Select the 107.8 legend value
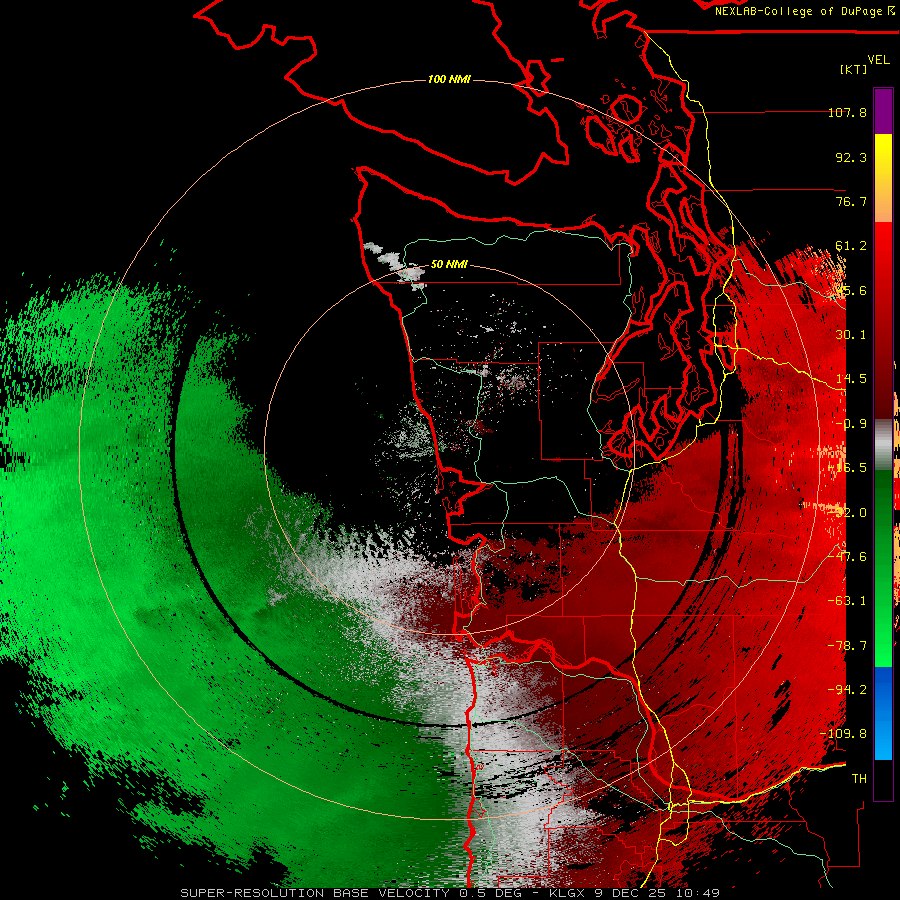The height and width of the screenshot is (900, 900). point(847,112)
